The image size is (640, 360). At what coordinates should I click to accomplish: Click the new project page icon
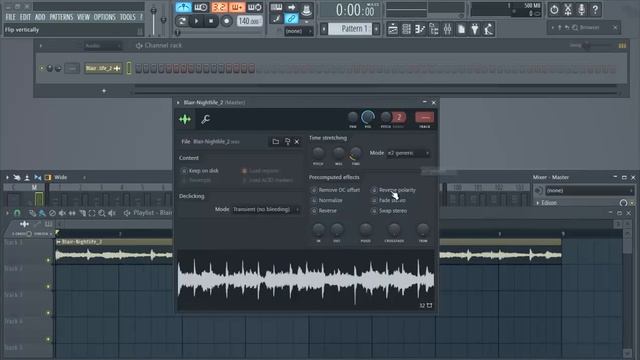461,29
